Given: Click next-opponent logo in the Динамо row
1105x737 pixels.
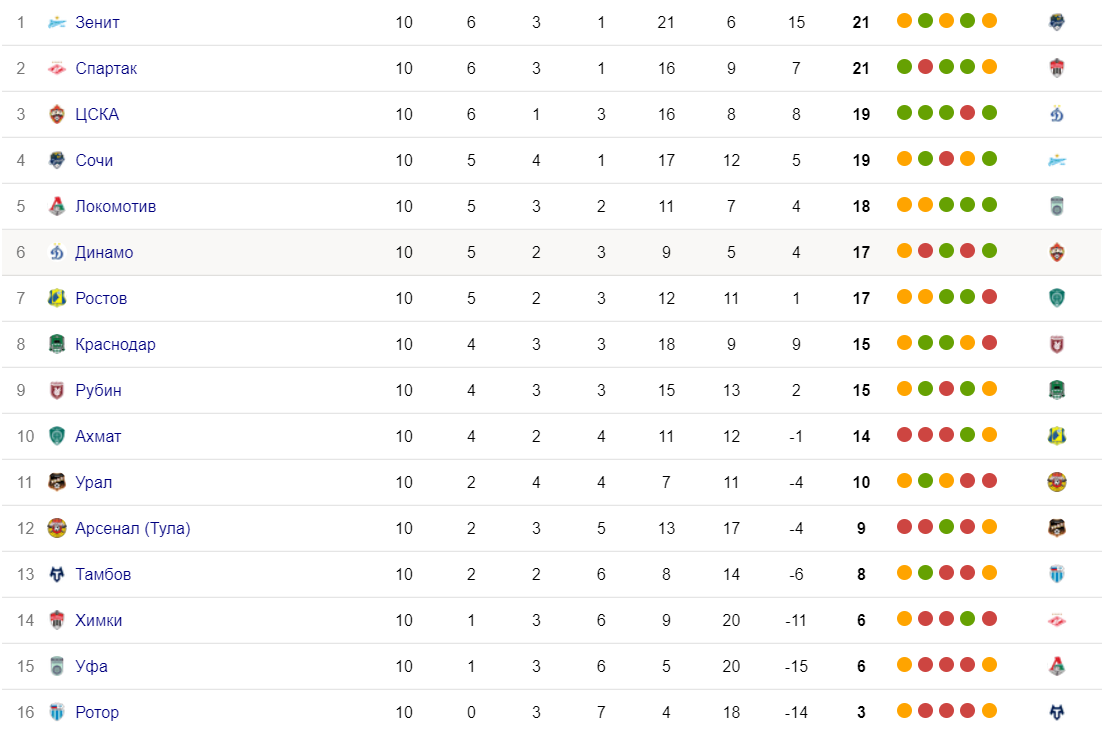Looking at the screenshot, I should click(x=1056, y=252).
